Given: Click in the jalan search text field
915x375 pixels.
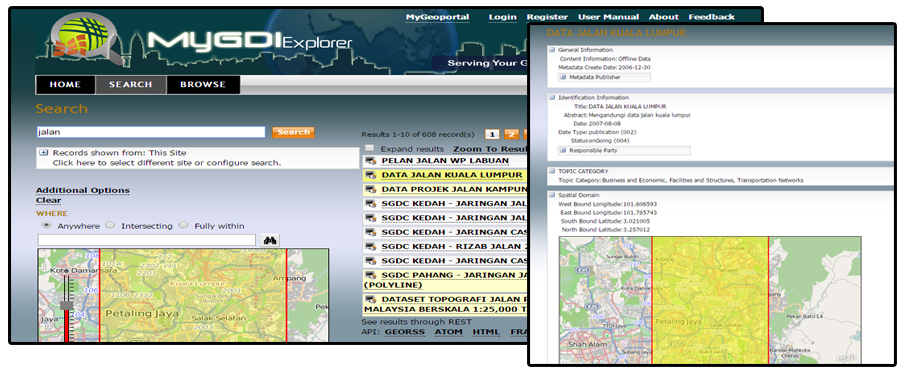Looking at the screenshot, I should click(x=151, y=132).
